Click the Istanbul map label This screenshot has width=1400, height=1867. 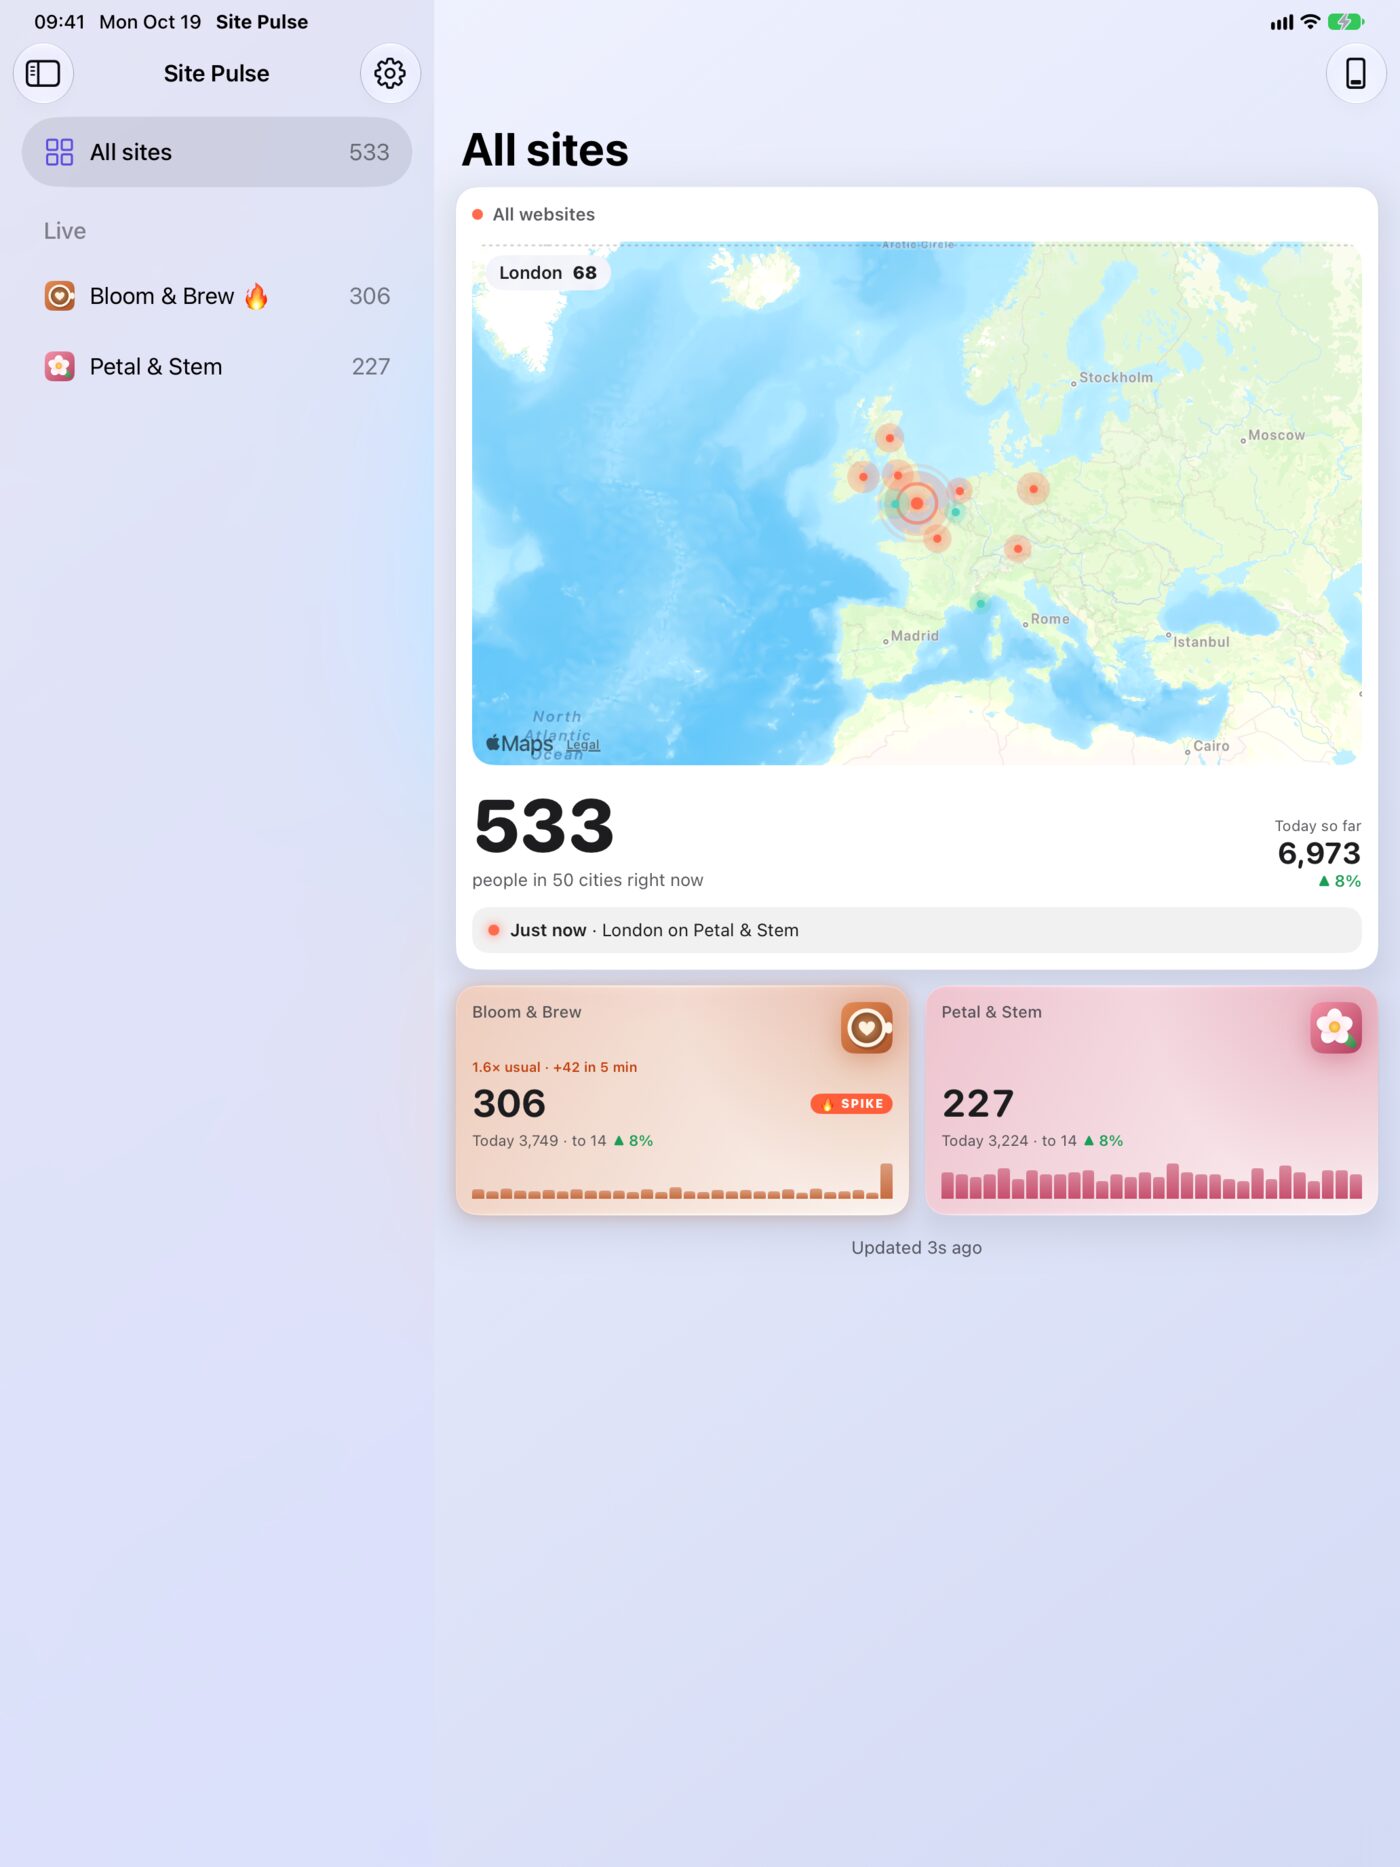[x=1201, y=642]
